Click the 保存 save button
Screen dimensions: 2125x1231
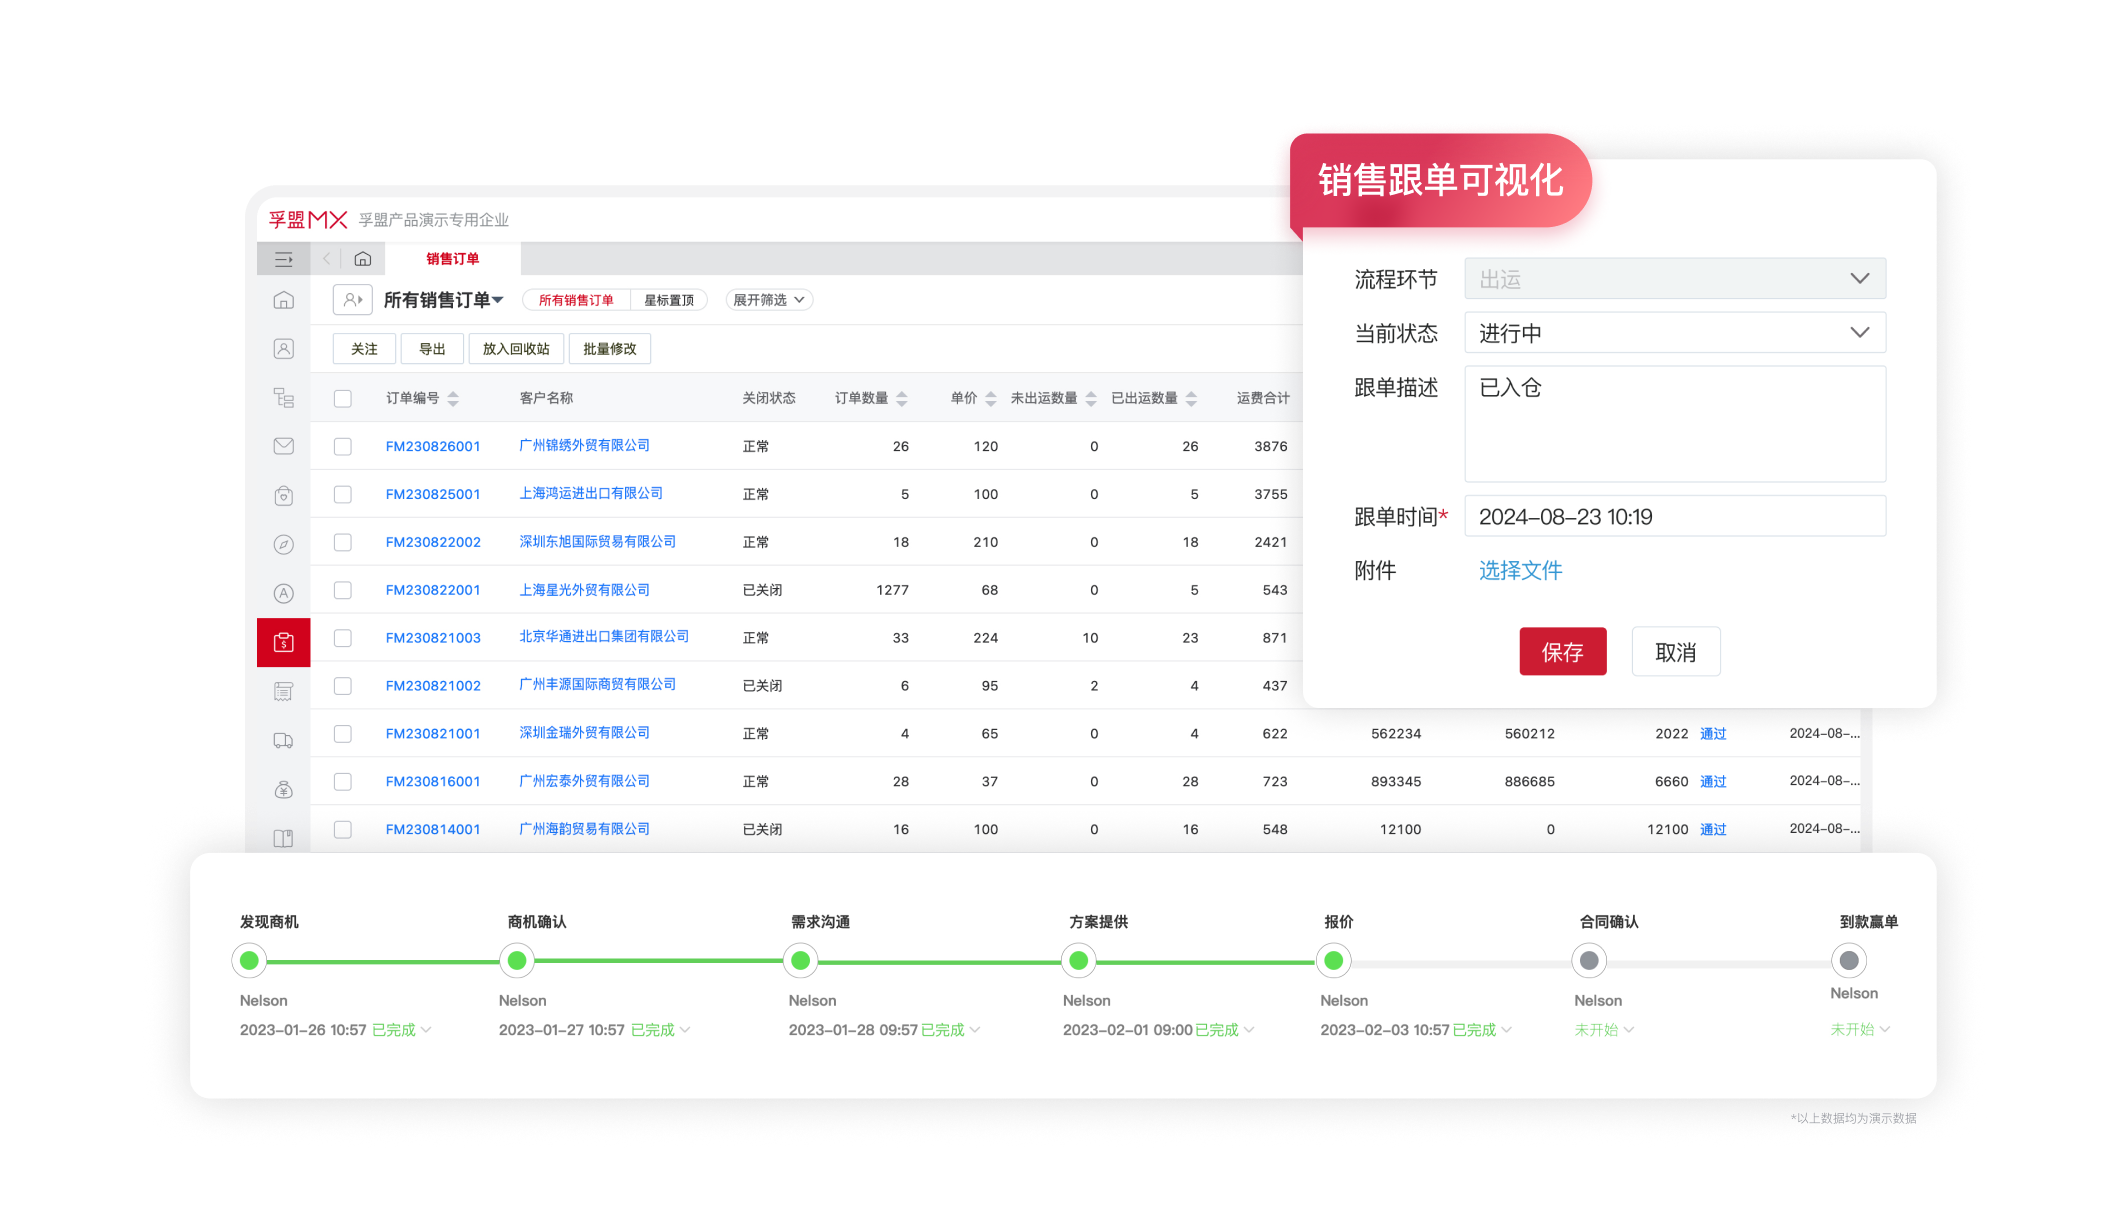pyautogui.click(x=1563, y=651)
